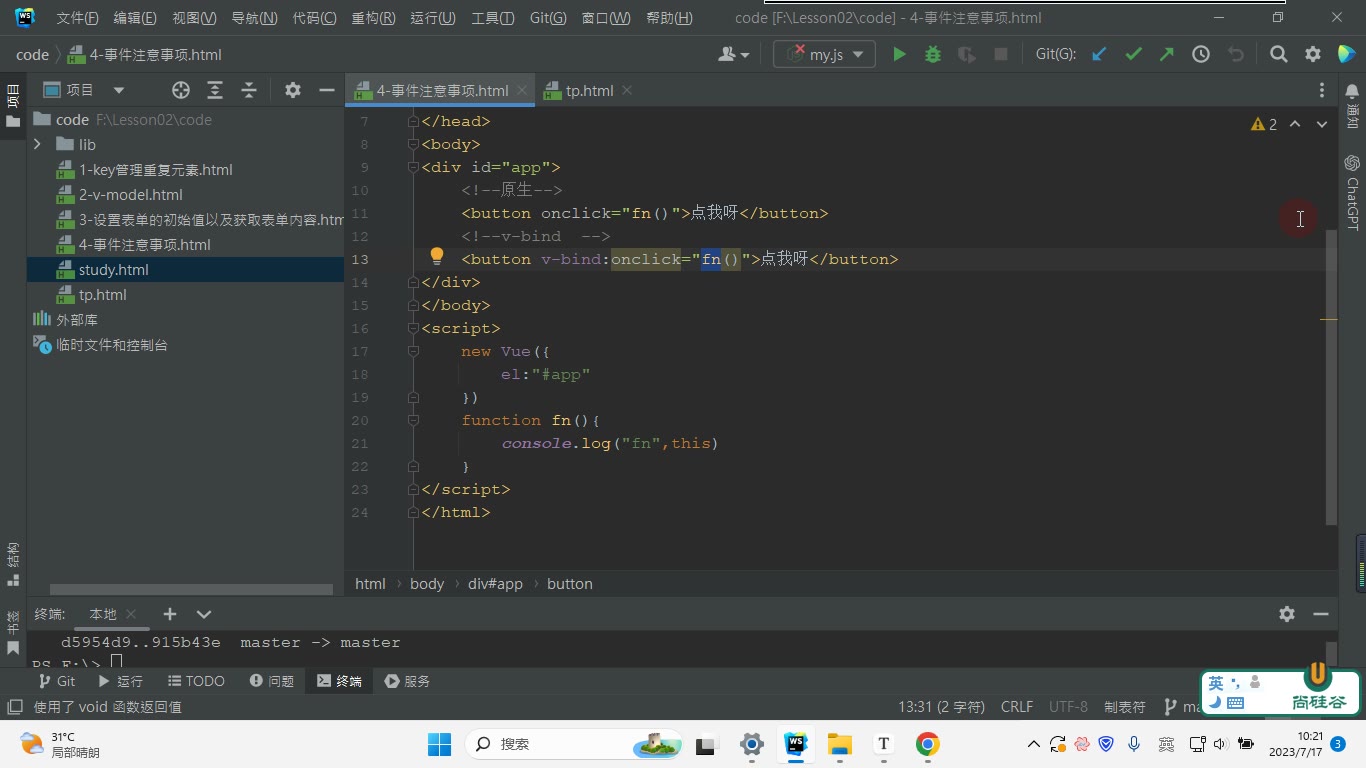Run my.js with the green play button

[x=899, y=55]
